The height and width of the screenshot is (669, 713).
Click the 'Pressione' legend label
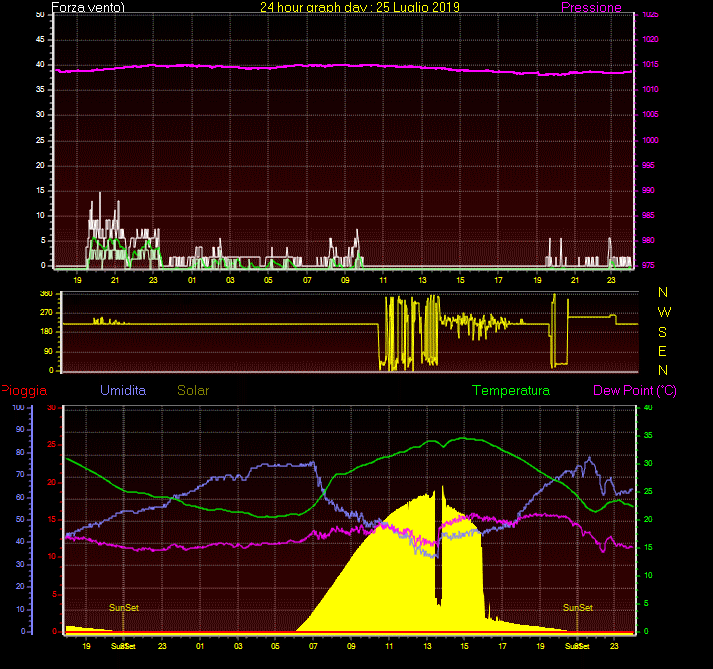pyautogui.click(x=591, y=7)
